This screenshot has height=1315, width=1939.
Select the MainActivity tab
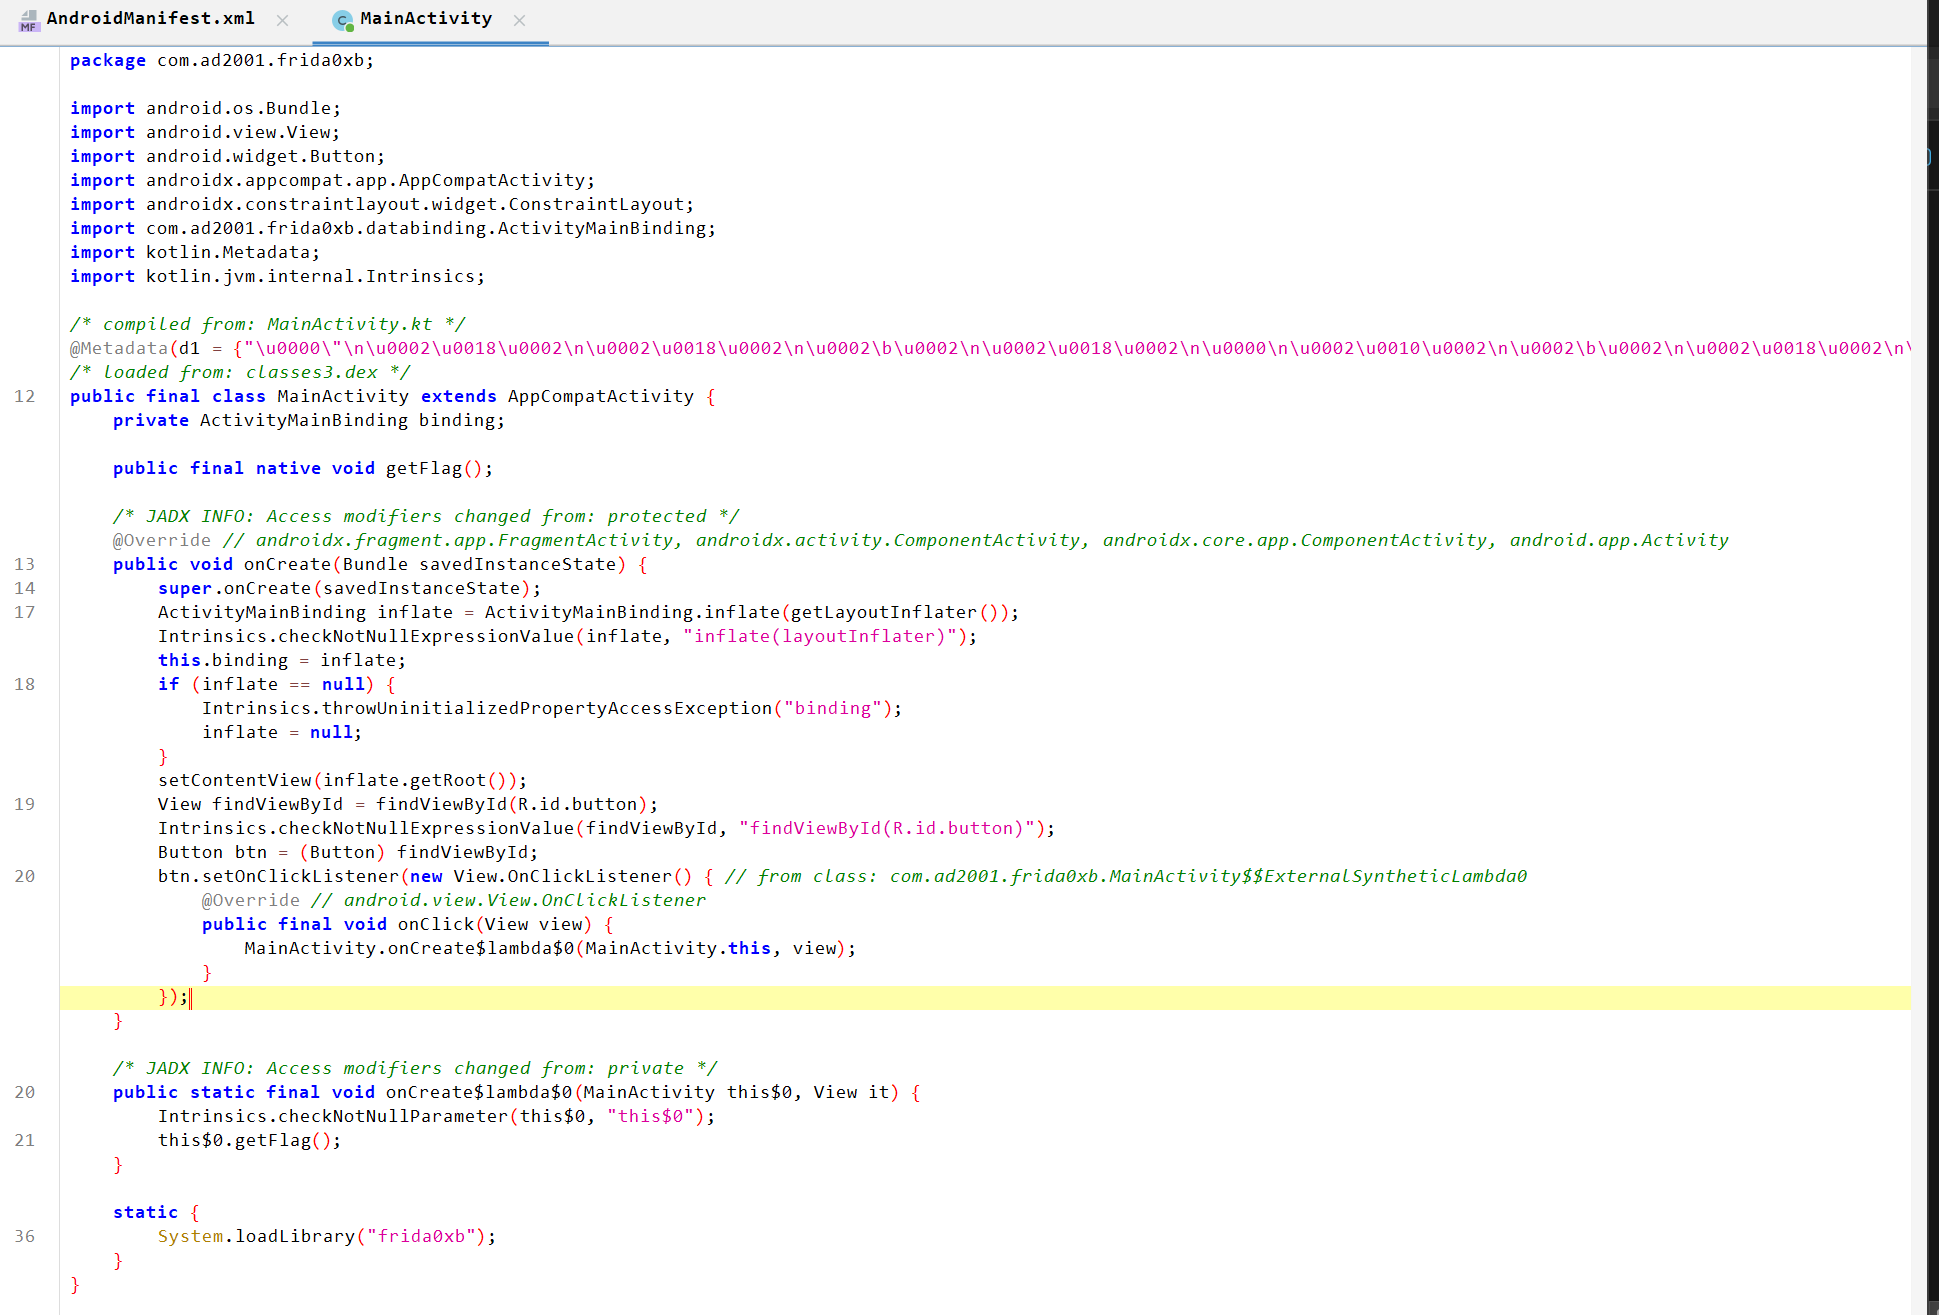(x=426, y=19)
